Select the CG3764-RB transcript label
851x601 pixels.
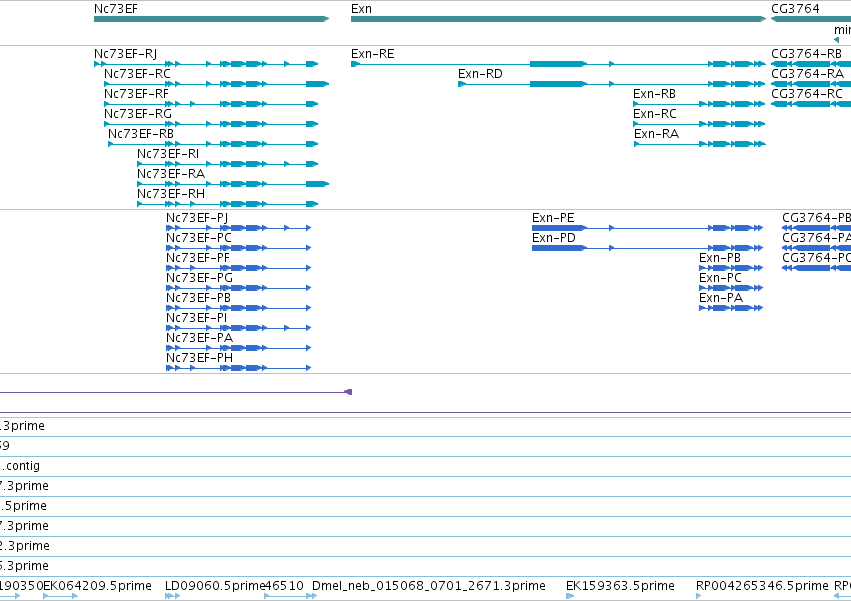(x=806, y=54)
